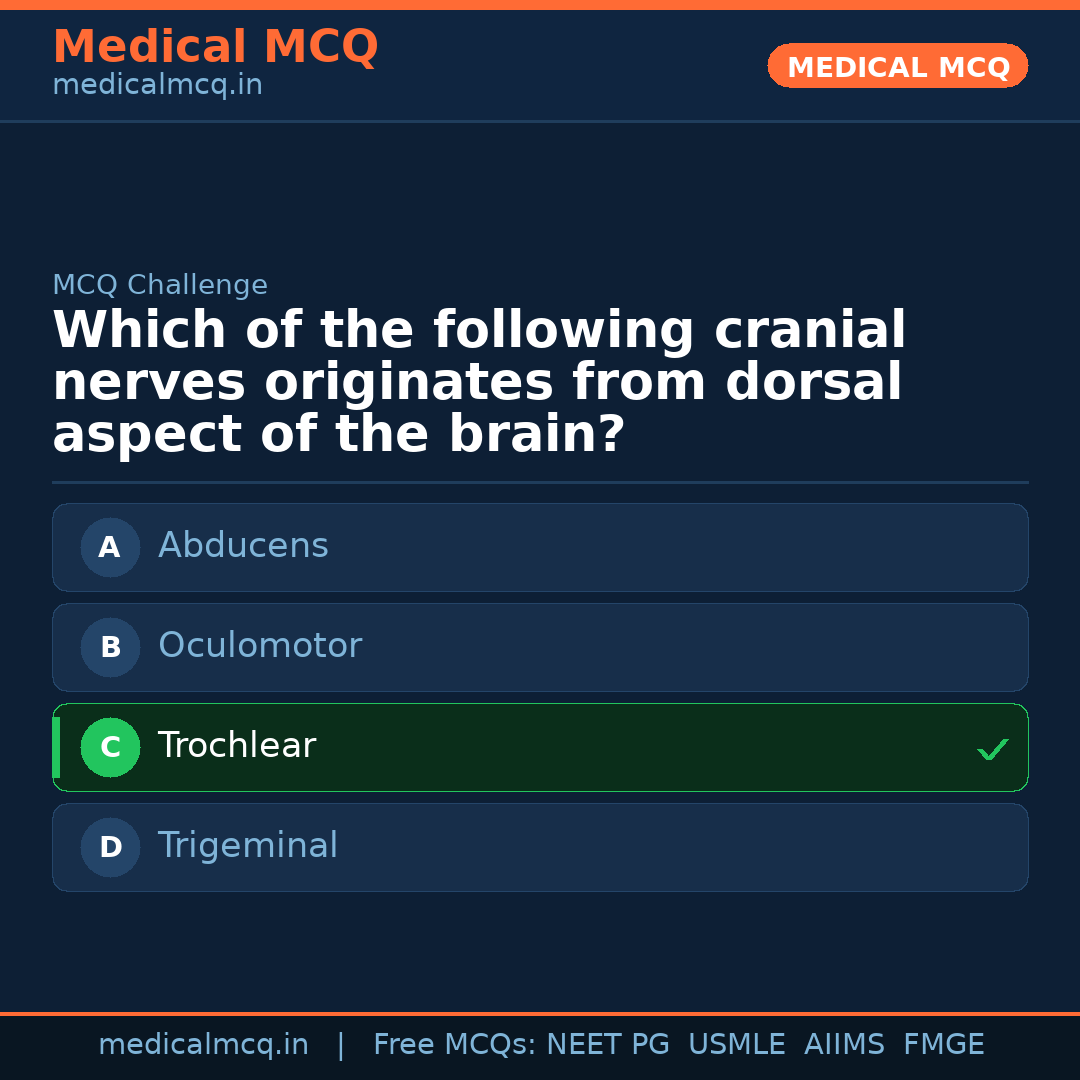Switch to the NEET PG section
The height and width of the screenshot is (1080, 1080).
pos(608,1043)
